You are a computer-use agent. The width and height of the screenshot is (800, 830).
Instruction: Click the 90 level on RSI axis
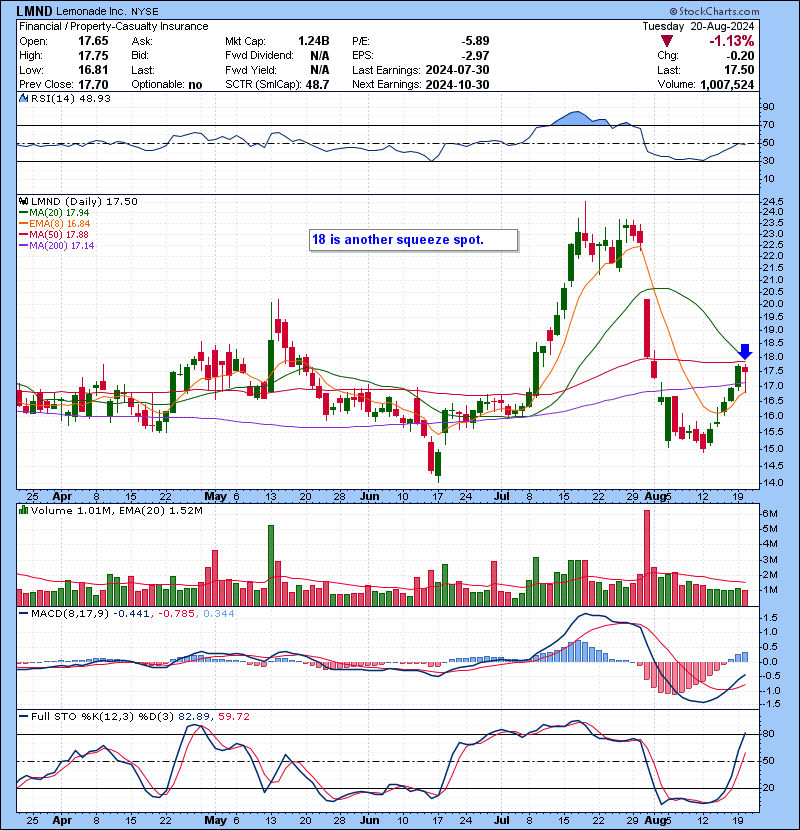pos(768,107)
